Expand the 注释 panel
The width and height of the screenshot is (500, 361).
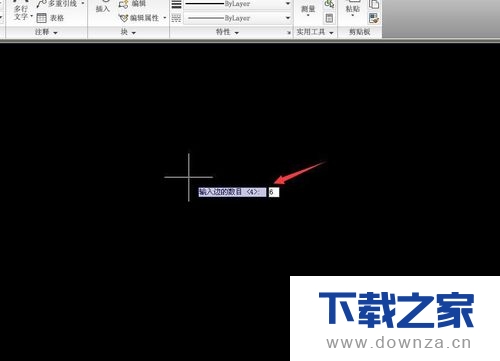click(x=46, y=32)
